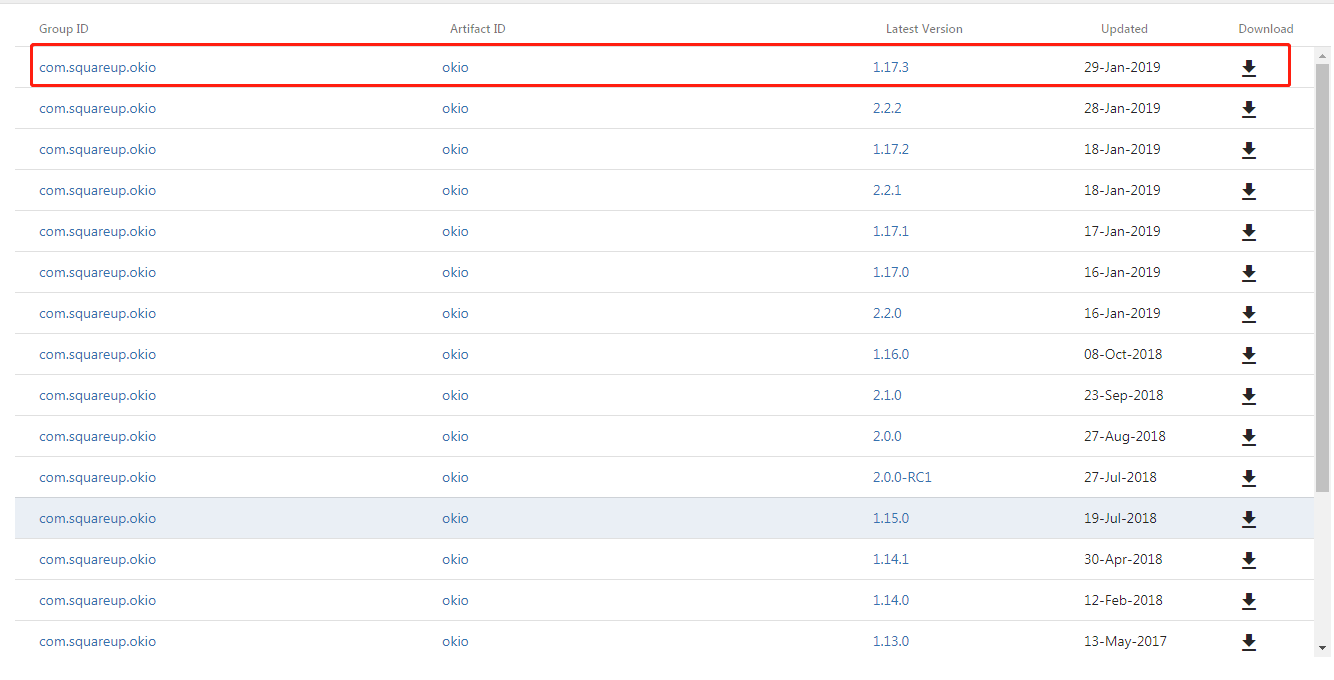Open version 1.14.1 details

(890, 559)
